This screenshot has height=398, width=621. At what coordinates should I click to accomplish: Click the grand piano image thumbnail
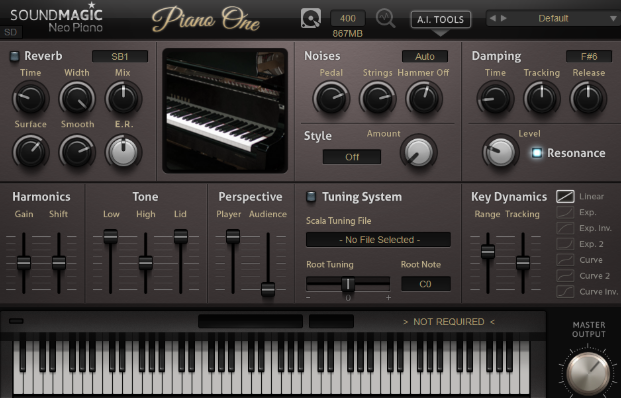[225, 110]
